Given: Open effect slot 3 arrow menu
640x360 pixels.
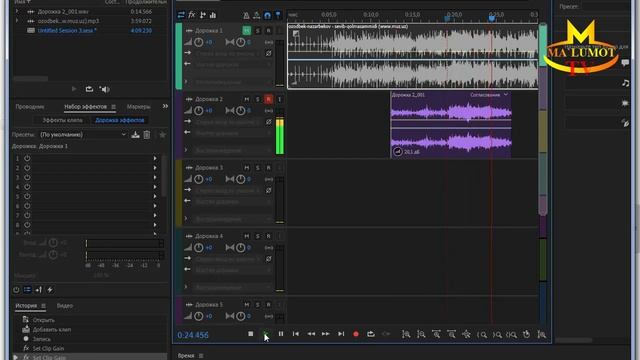Looking at the screenshot, I should point(155,178).
